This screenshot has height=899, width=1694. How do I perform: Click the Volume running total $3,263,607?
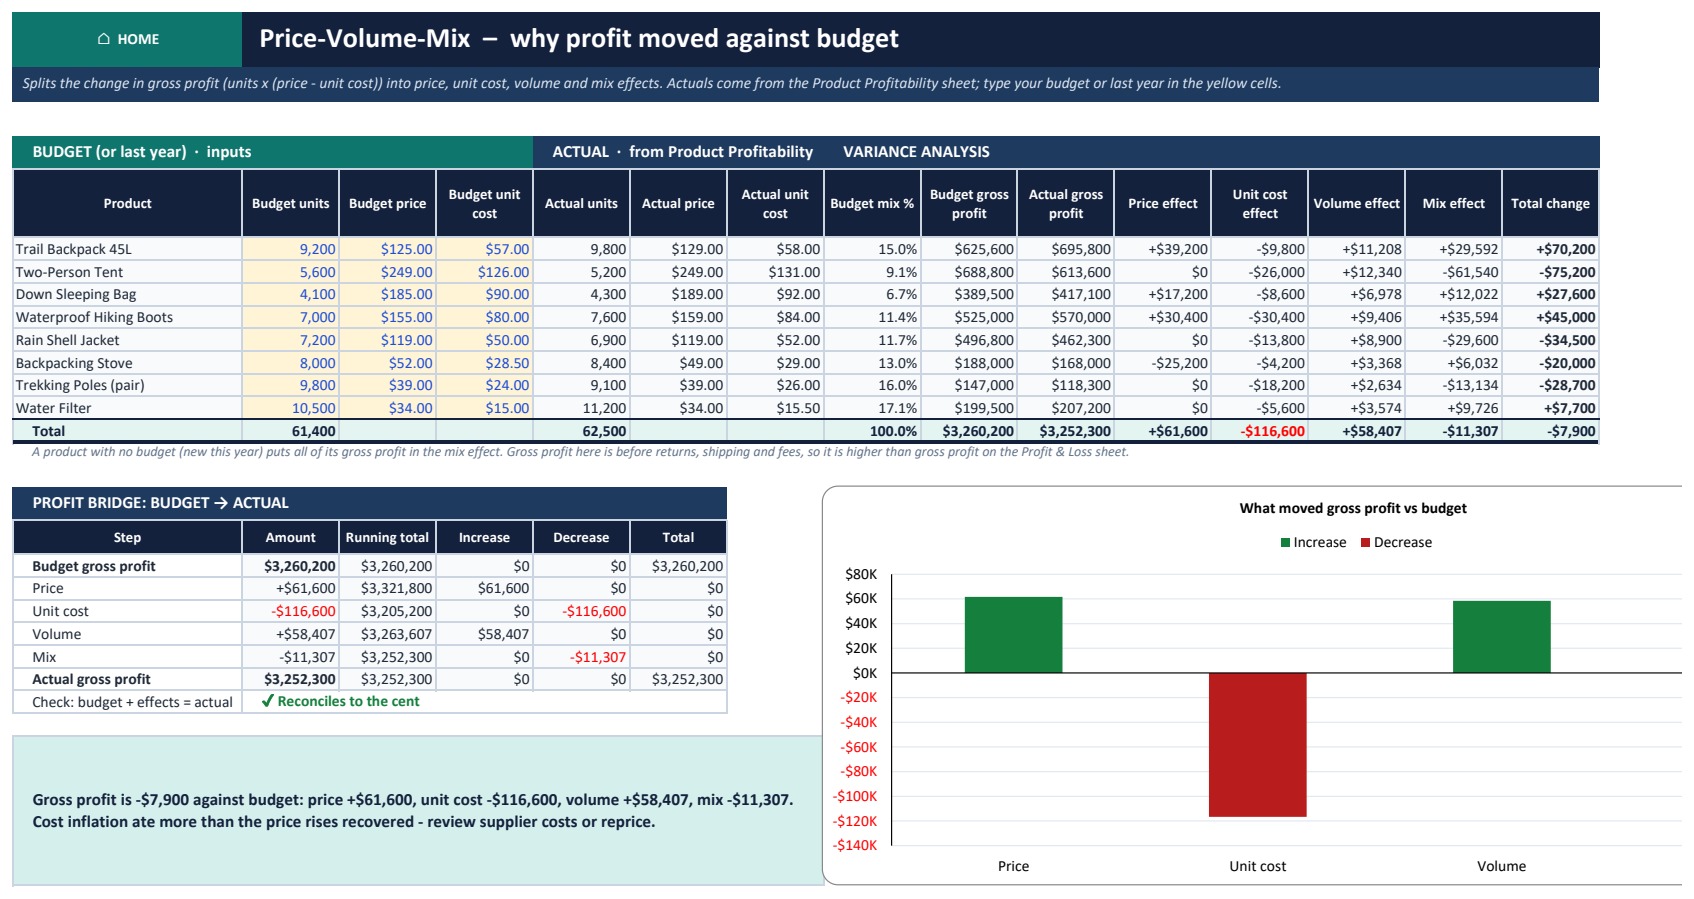point(387,634)
